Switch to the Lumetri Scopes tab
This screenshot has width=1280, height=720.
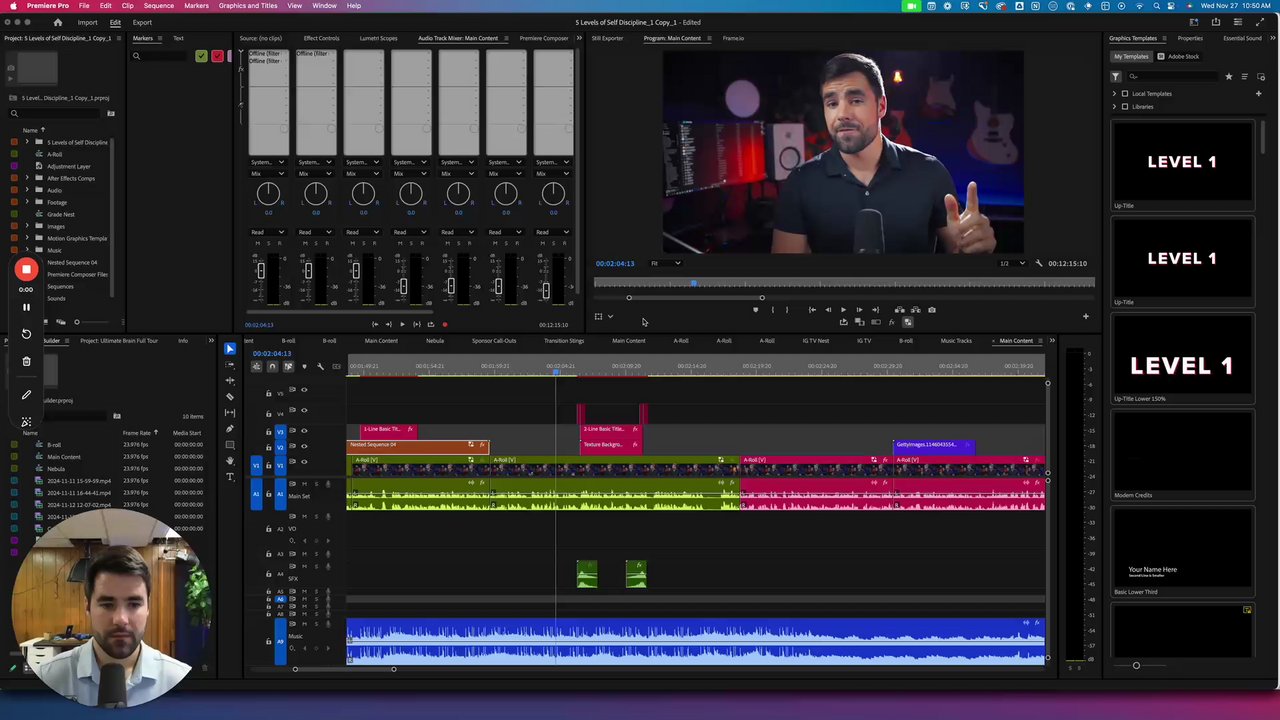pos(378,38)
